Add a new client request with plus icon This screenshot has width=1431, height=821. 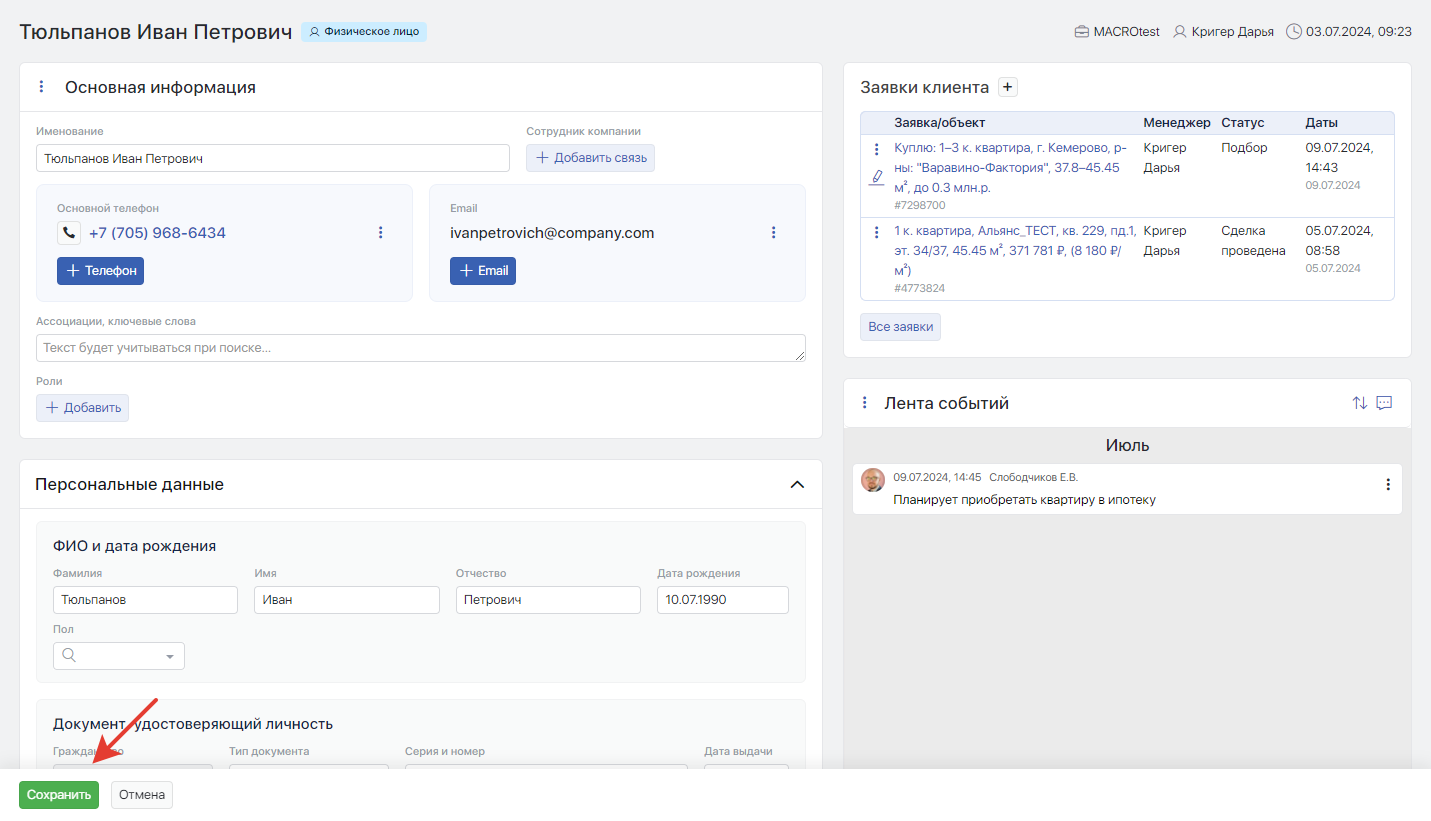pyautogui.click(x=1008, y=87)
